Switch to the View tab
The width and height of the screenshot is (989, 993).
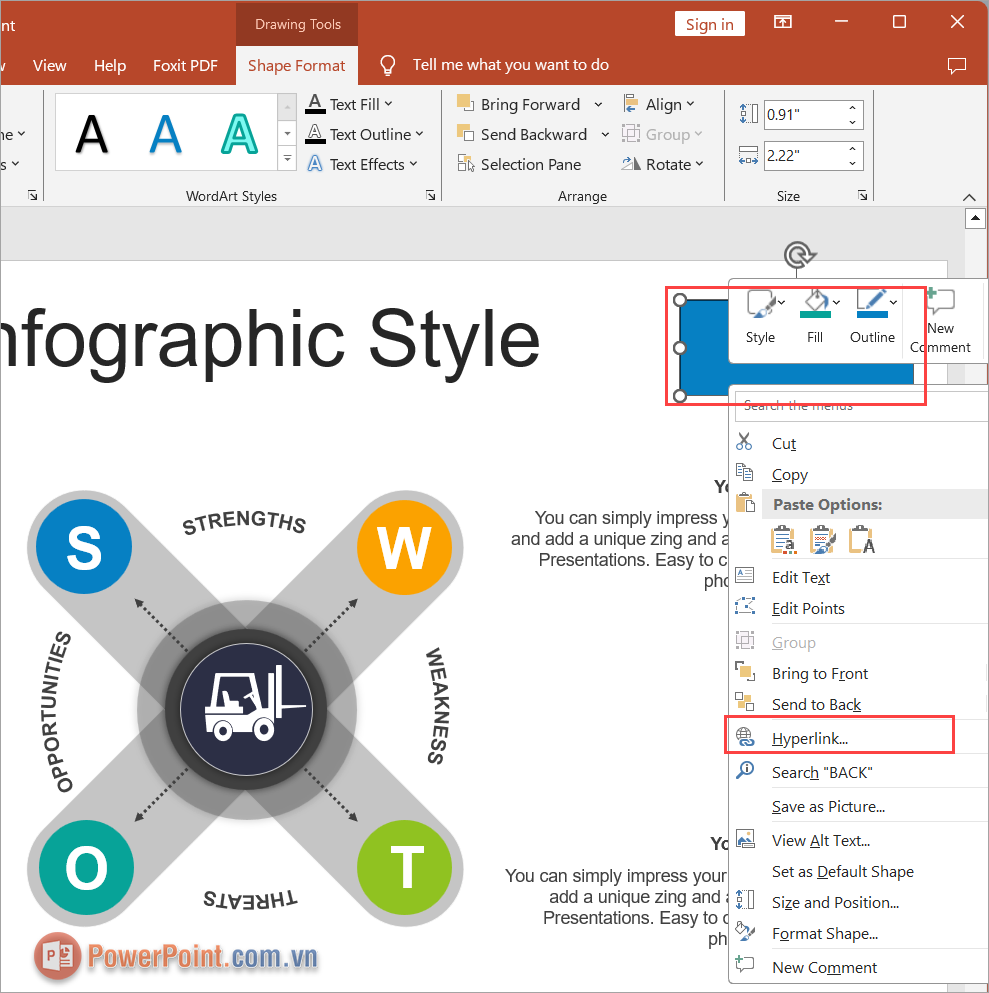coord(50,65)
